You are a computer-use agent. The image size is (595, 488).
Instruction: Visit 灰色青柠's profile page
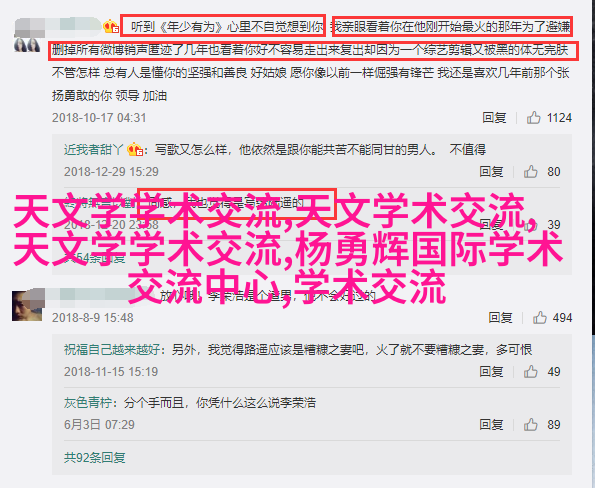tap(88, 403)
